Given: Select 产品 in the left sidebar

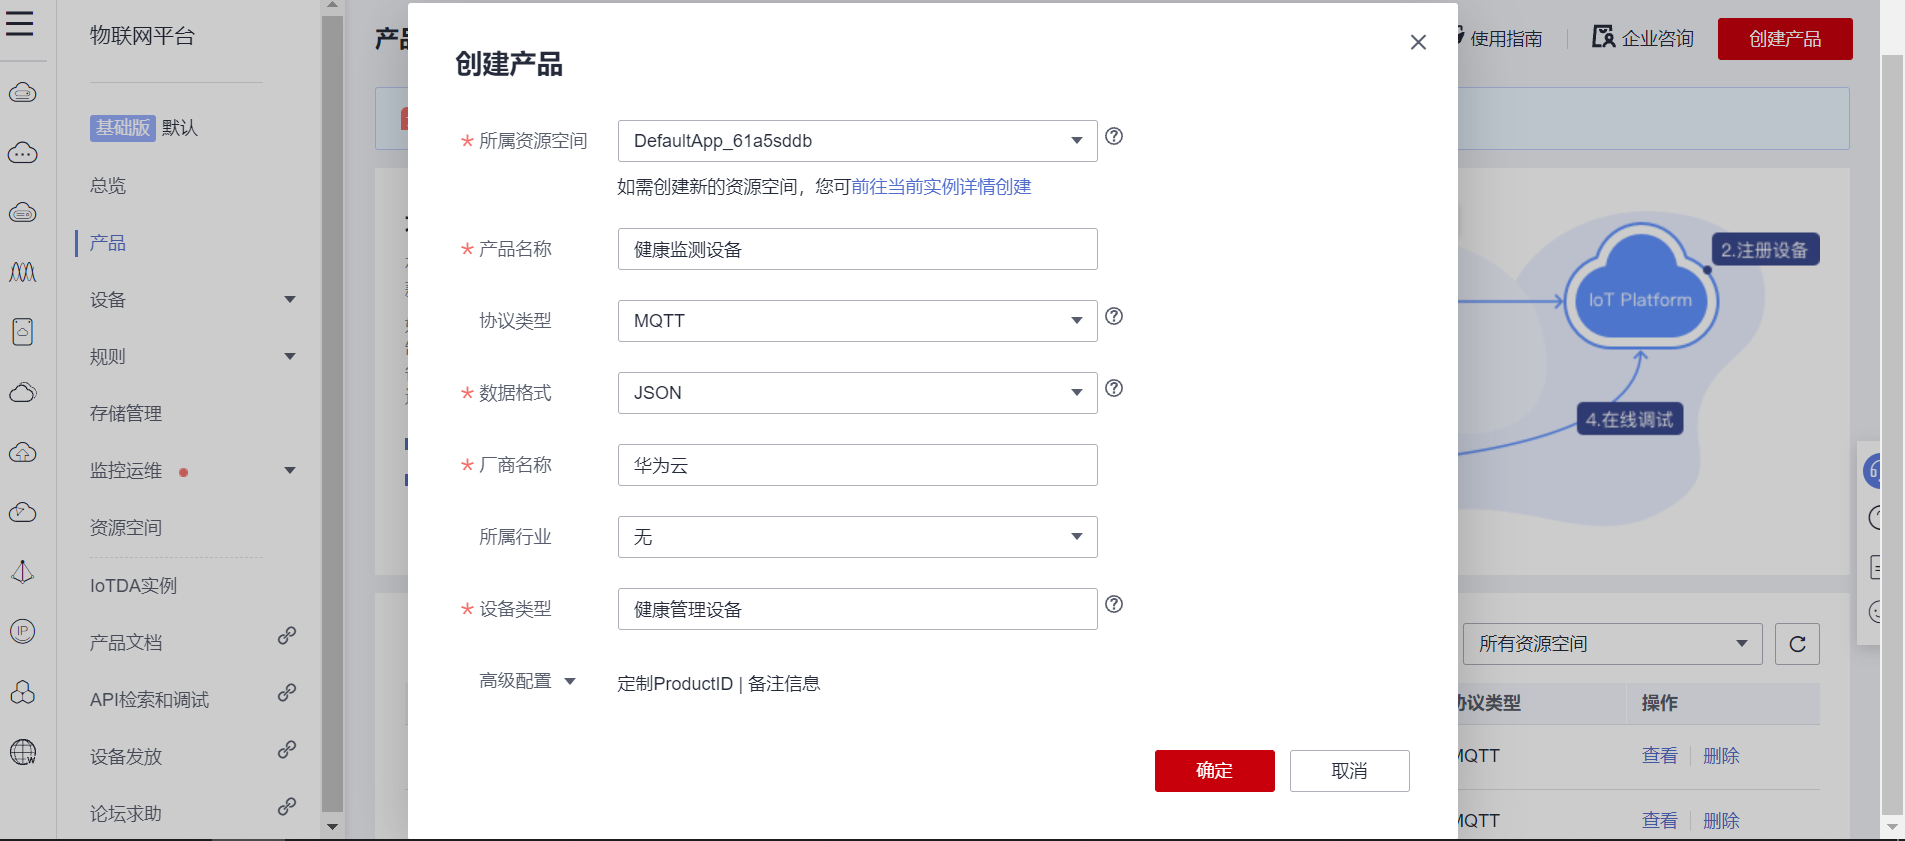Looking at the screenshot, I should point(108,243).
